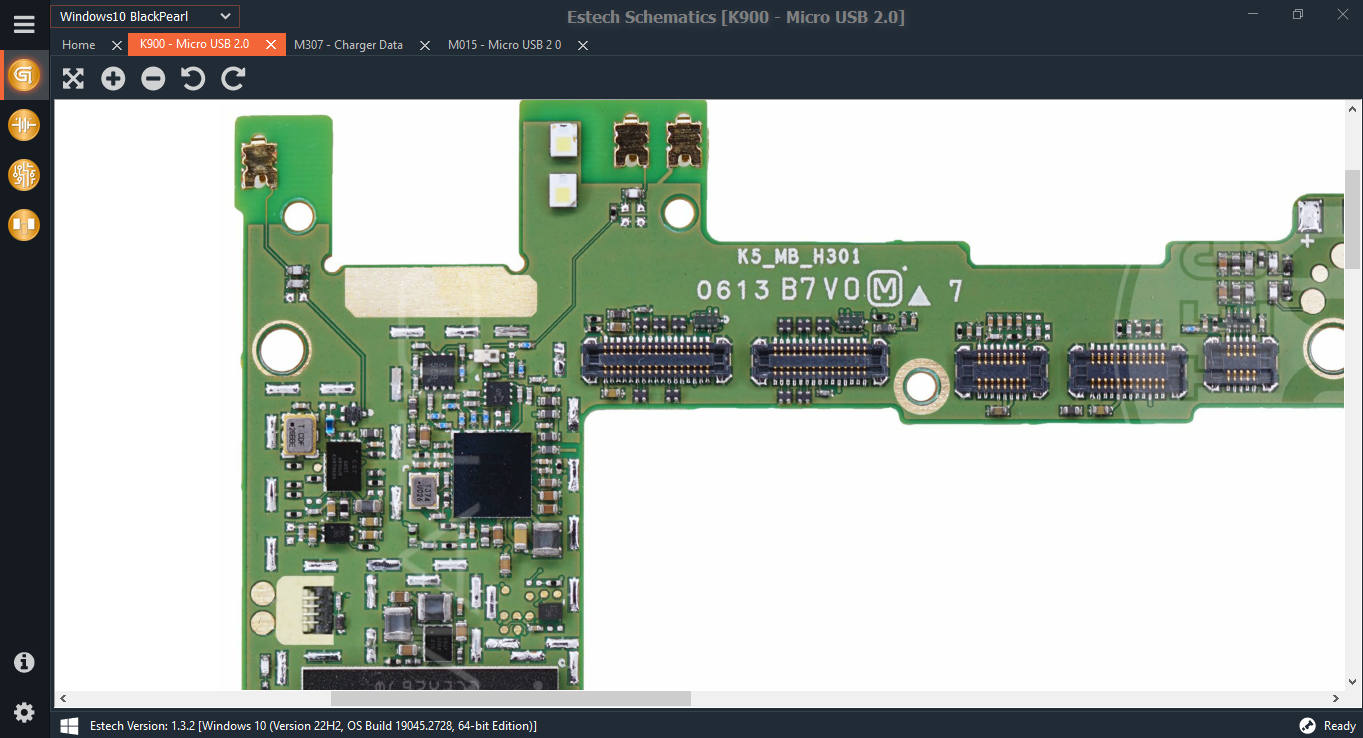Image resolution: width=1363 pixels, height=738 pixels.
Task: Open the hamburger menu
Action: pos(24,24)
